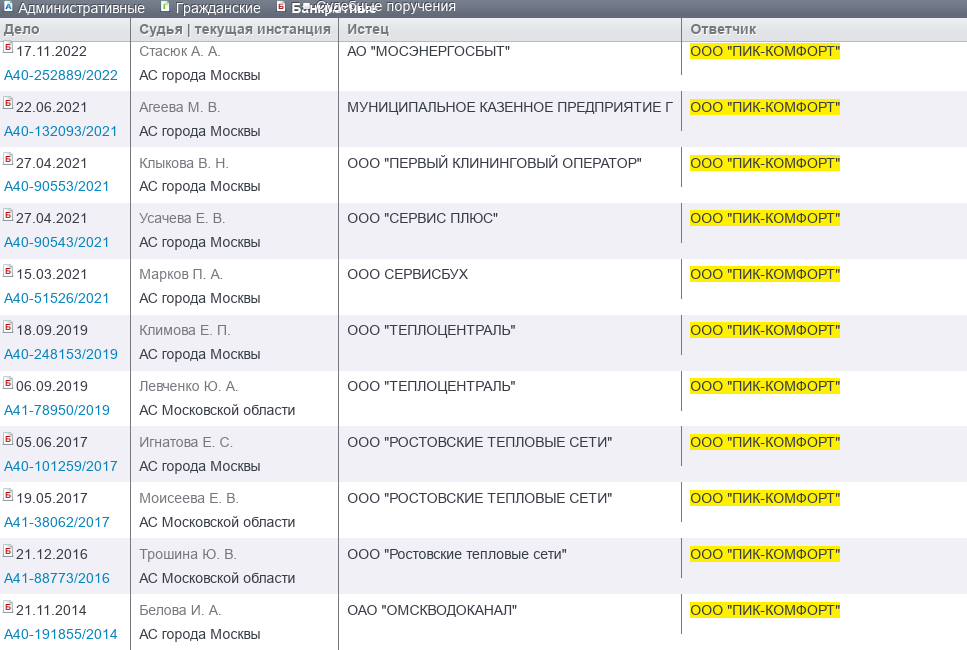Click the case icon beside 21.12.2016

click(8, 552)
